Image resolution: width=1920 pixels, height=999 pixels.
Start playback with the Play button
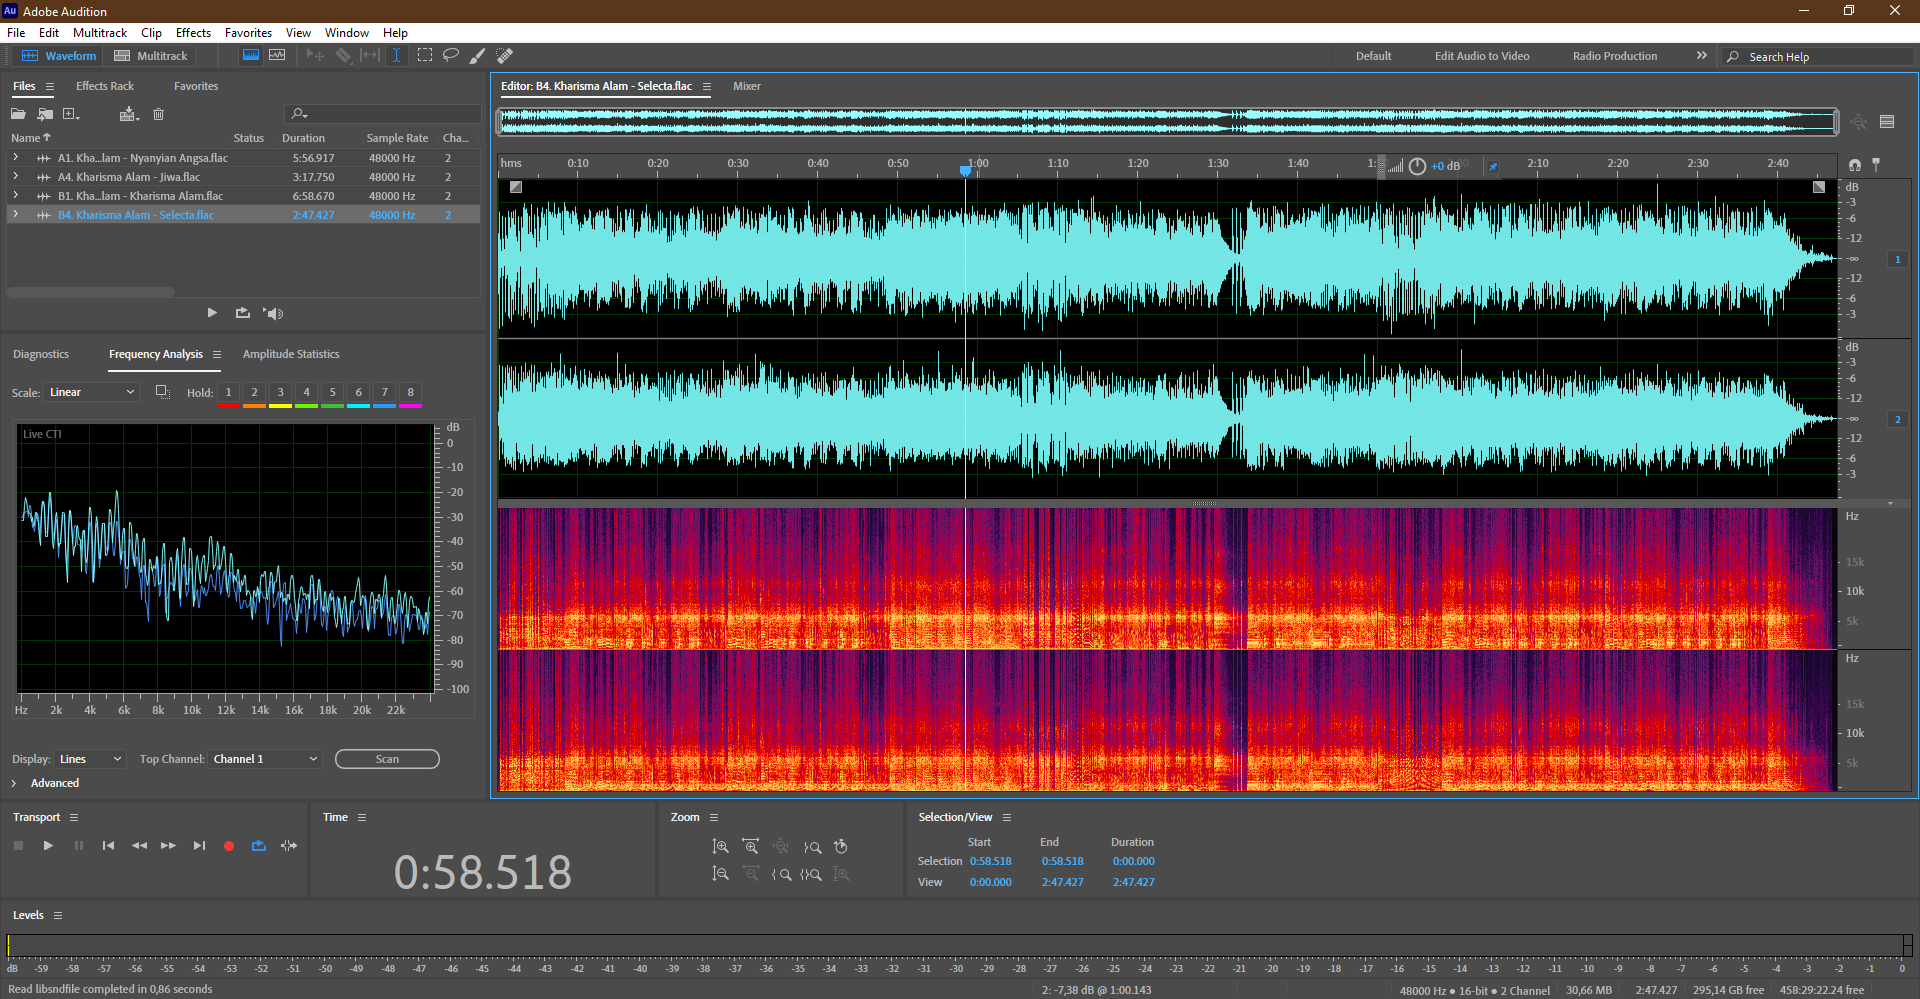pyautogui.click(x=48, y=846)
